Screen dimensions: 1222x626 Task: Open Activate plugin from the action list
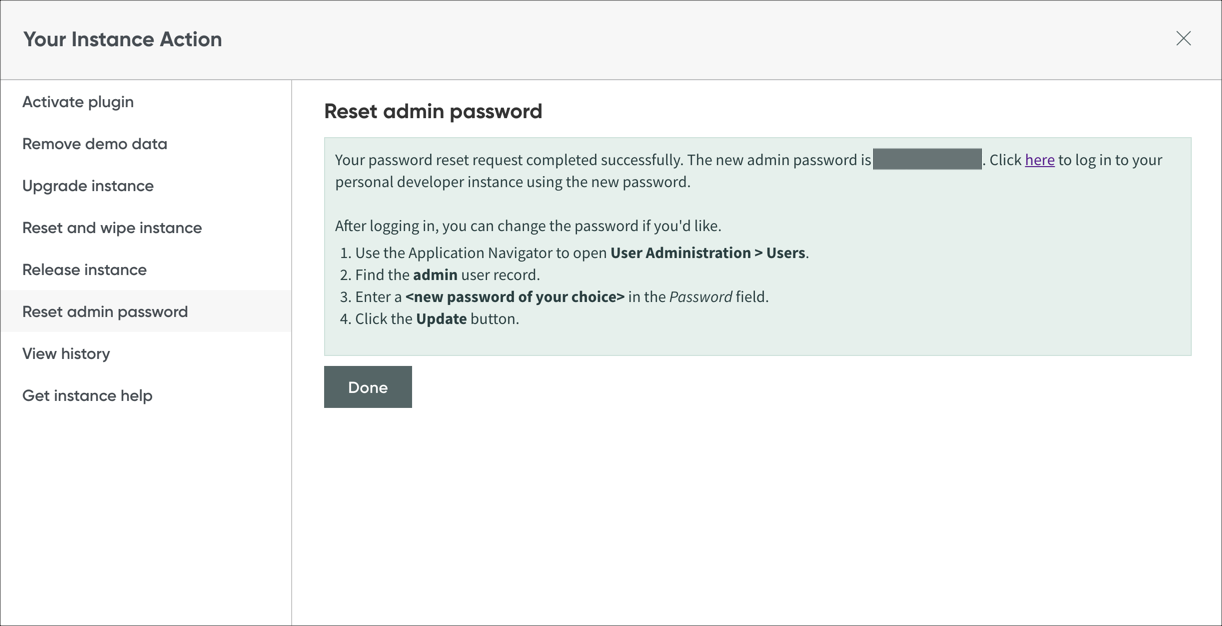tap(78, 101)
